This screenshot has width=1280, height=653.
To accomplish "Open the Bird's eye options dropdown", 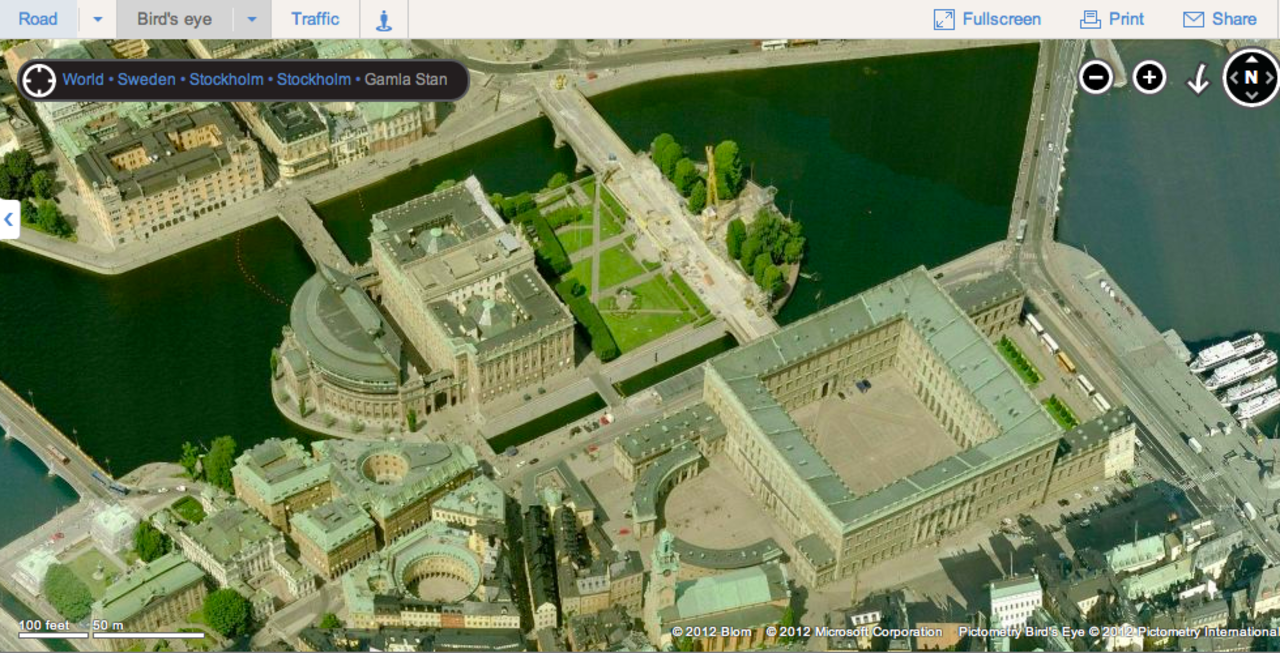I will 251,19.
